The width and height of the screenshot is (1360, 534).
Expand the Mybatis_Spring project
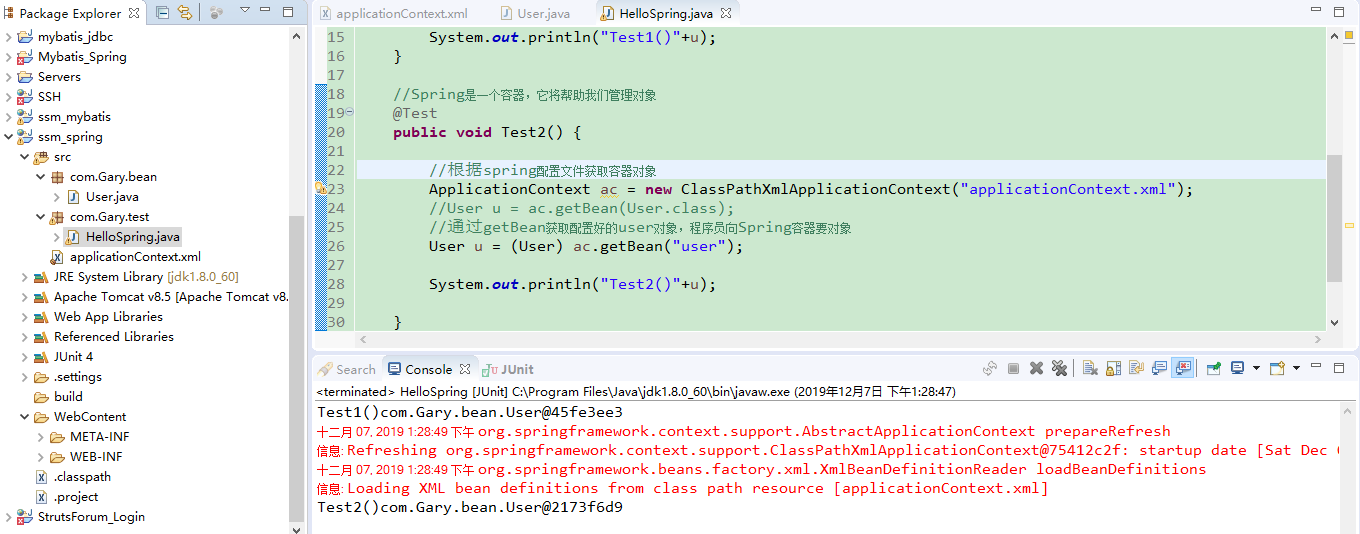pos(9,57)
